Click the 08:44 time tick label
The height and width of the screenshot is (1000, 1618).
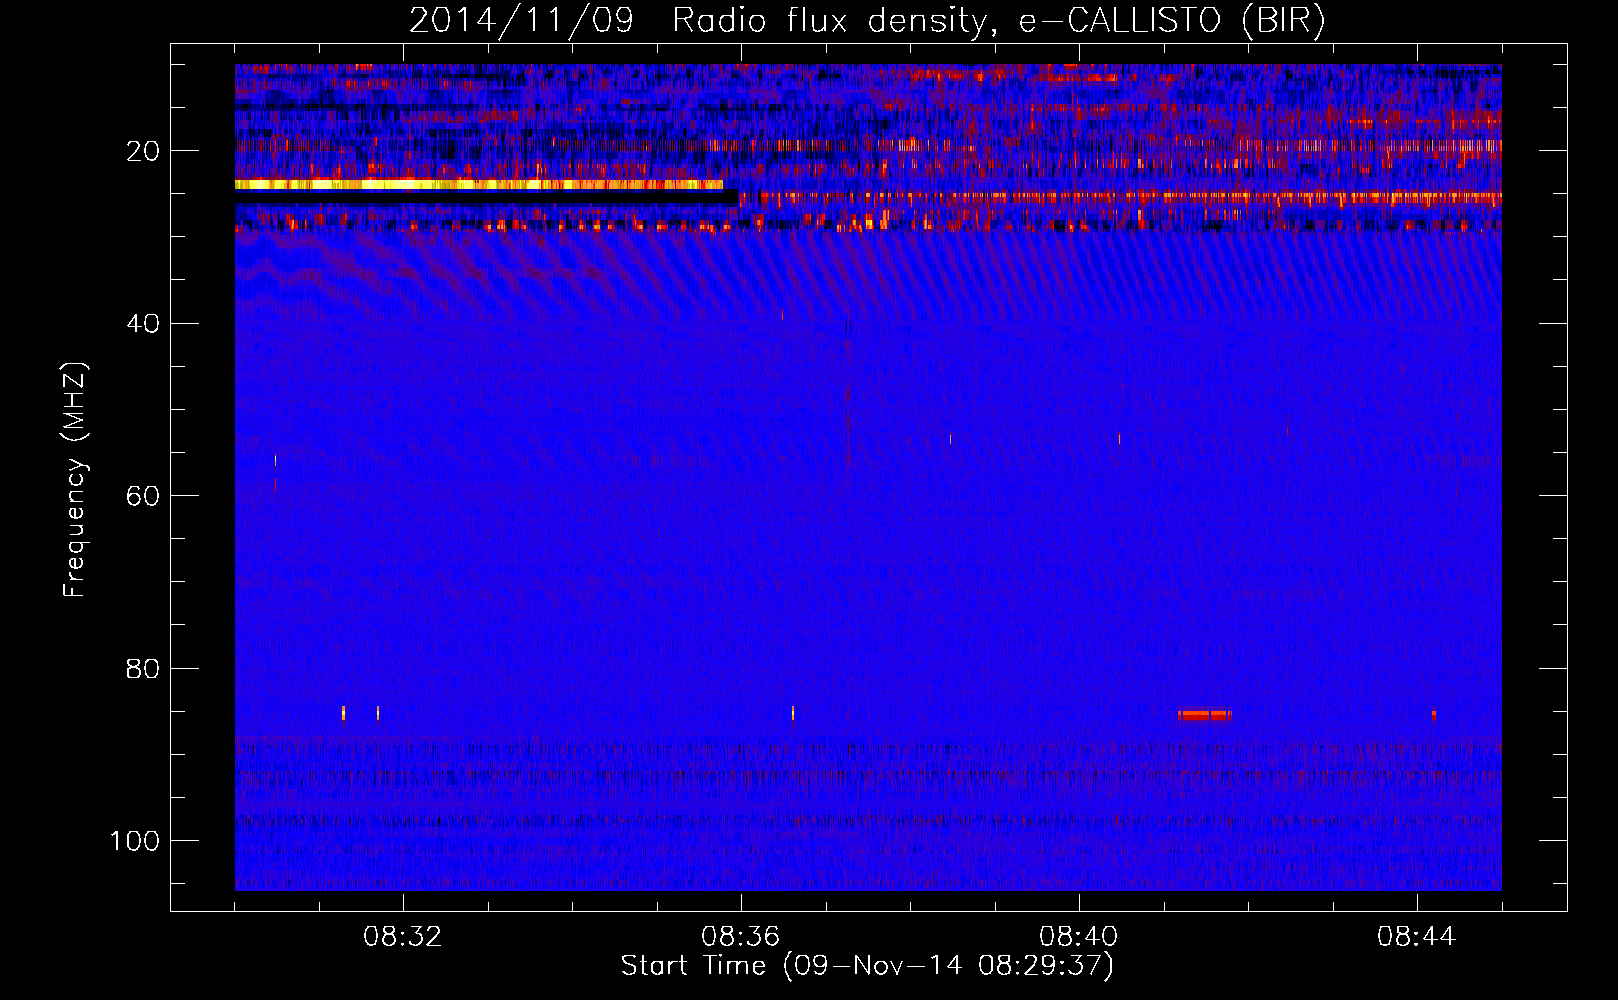[x=1417, y=937]
